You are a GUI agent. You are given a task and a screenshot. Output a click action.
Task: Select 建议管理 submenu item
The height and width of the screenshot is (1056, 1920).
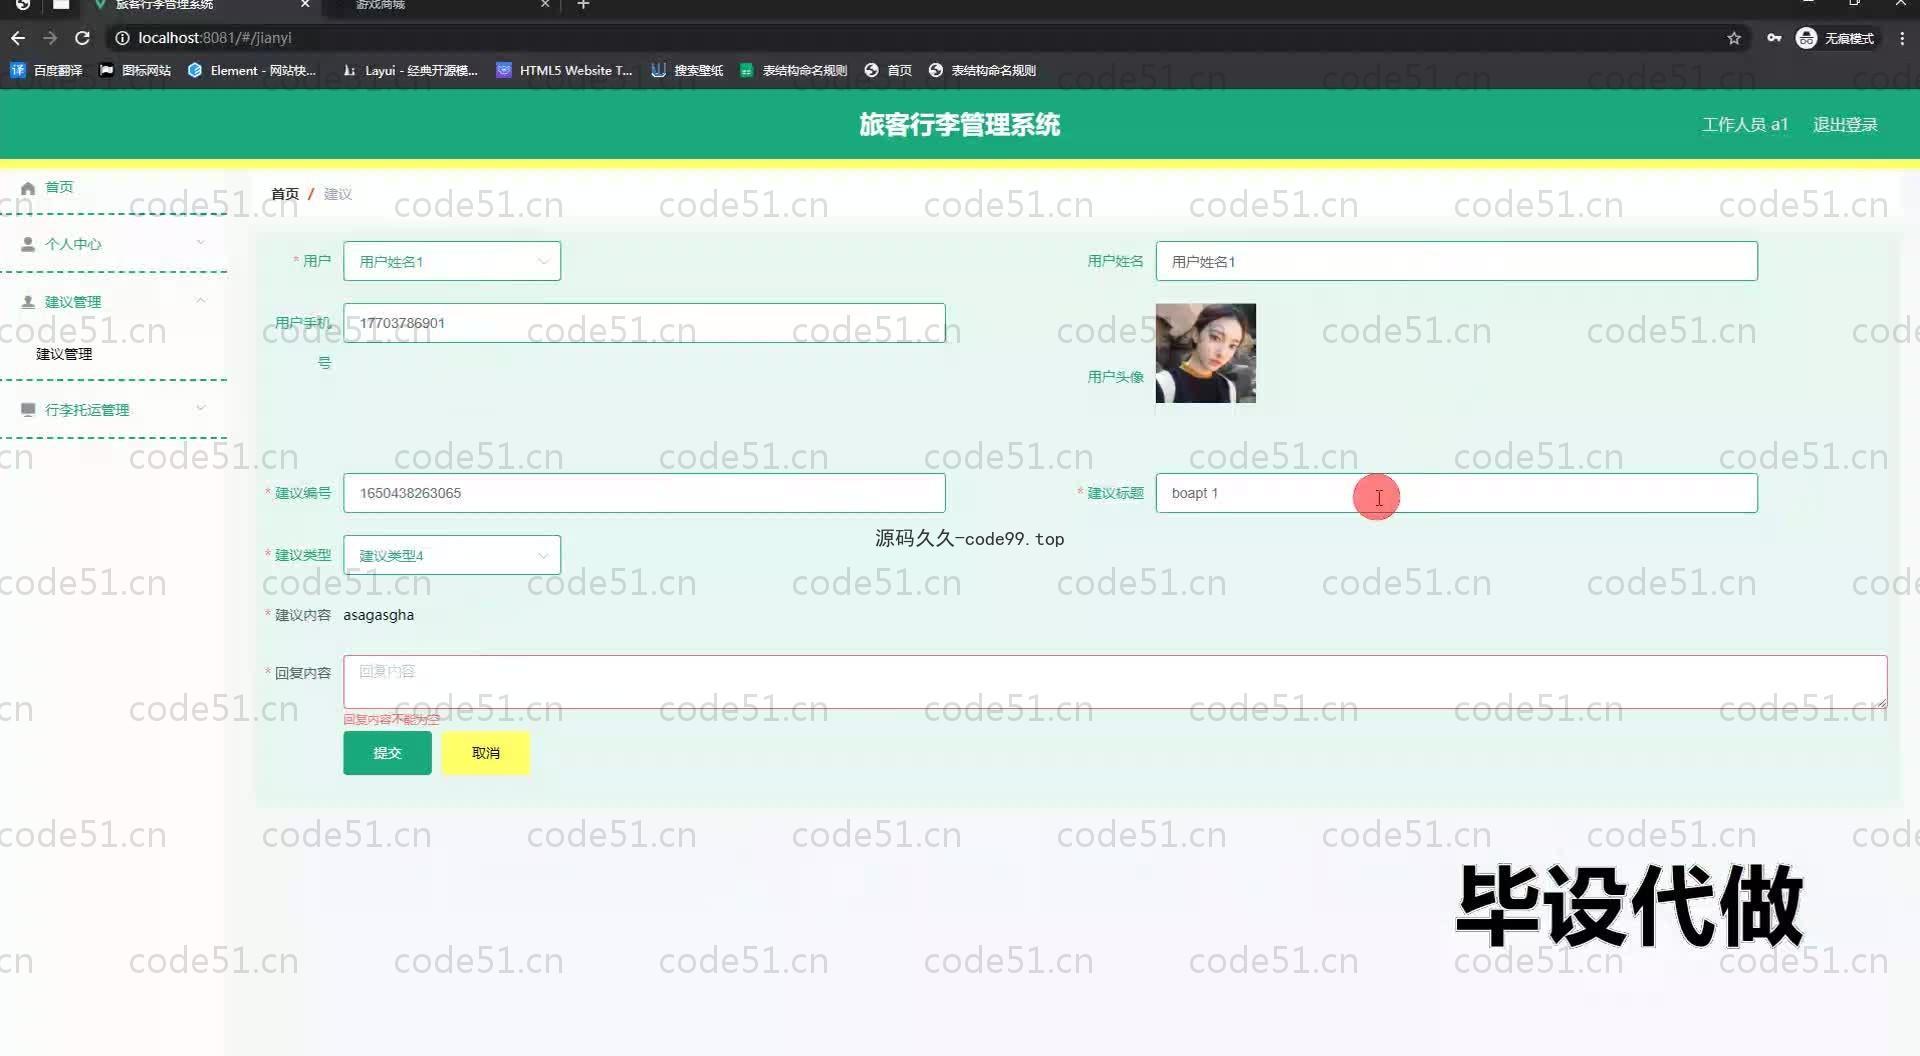[64, 354]
